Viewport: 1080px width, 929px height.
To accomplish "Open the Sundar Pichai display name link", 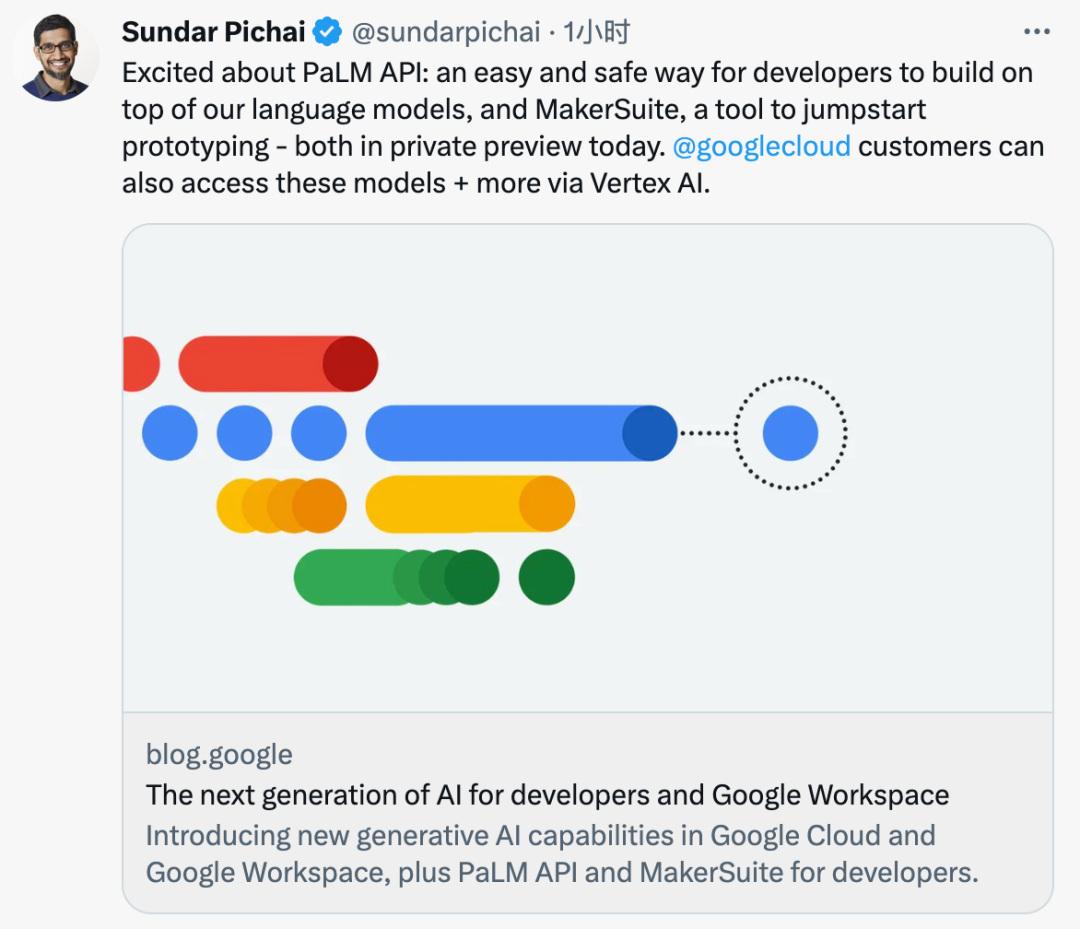I will 213,32.
